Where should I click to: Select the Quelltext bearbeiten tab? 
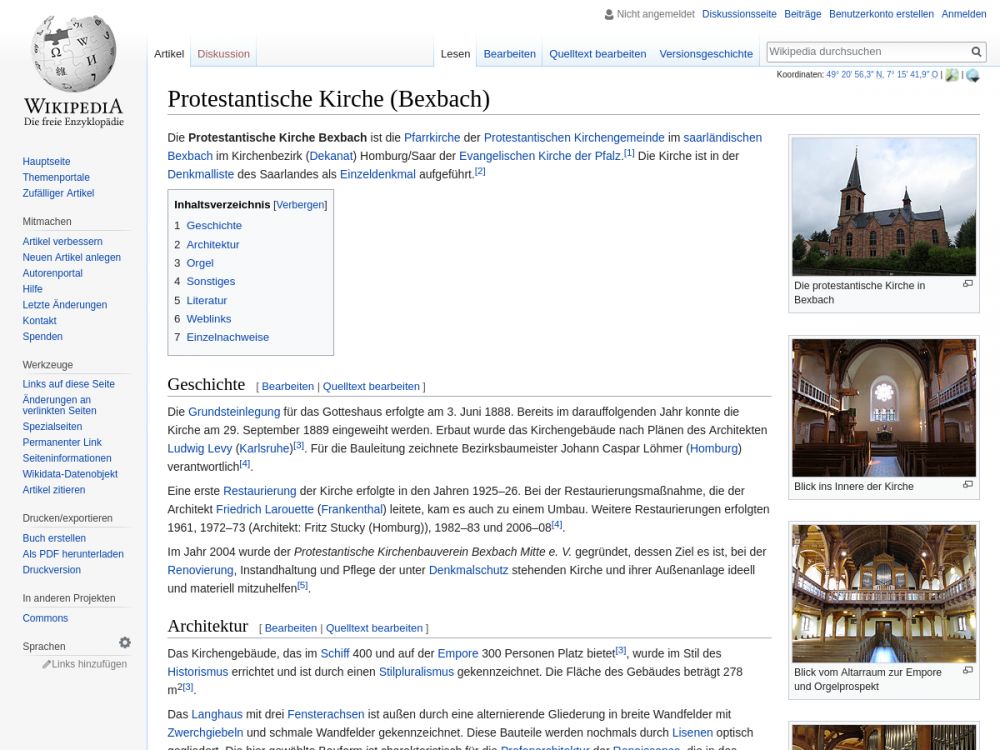597,54
